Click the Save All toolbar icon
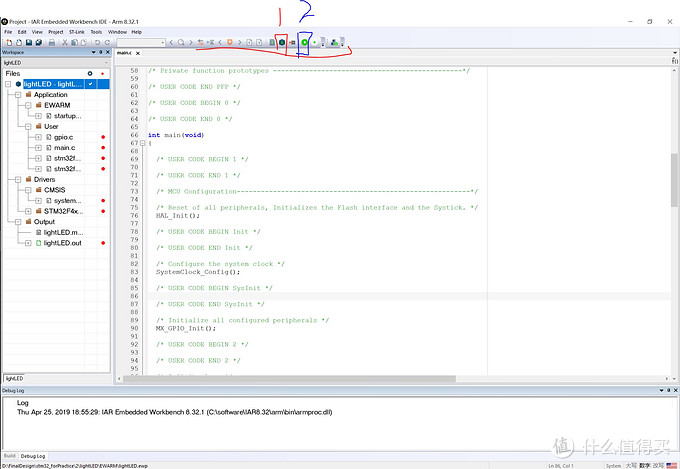The height and width of the screenshot is (469, 680). click(x=39, y=43)
